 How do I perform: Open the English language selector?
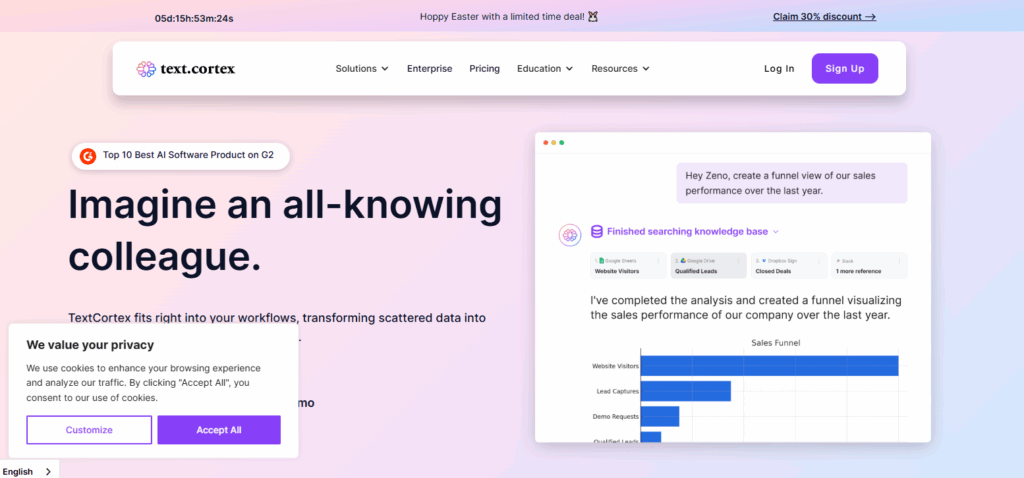point(28,471)
